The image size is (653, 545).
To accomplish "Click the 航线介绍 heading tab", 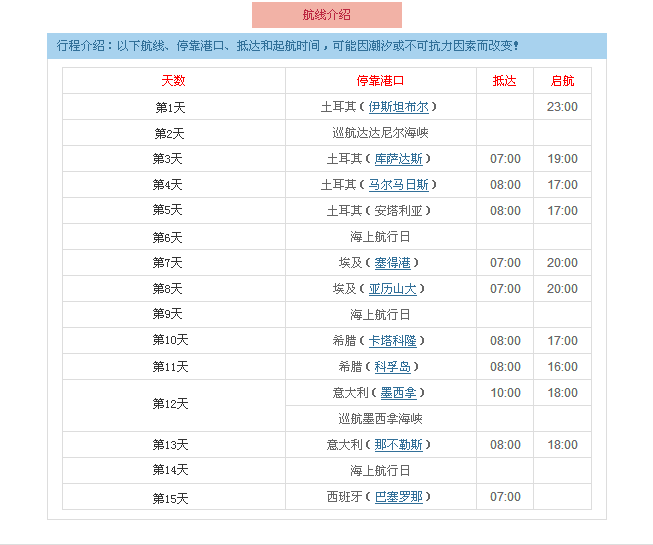I will tap(327, 15).
